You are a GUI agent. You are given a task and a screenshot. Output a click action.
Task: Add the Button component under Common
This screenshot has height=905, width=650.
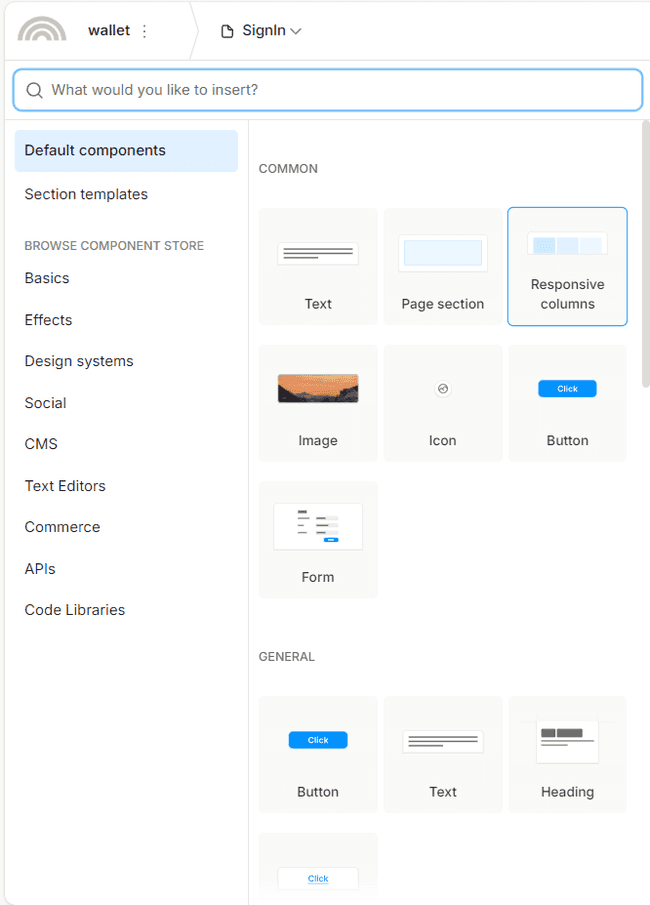point(567,403)
